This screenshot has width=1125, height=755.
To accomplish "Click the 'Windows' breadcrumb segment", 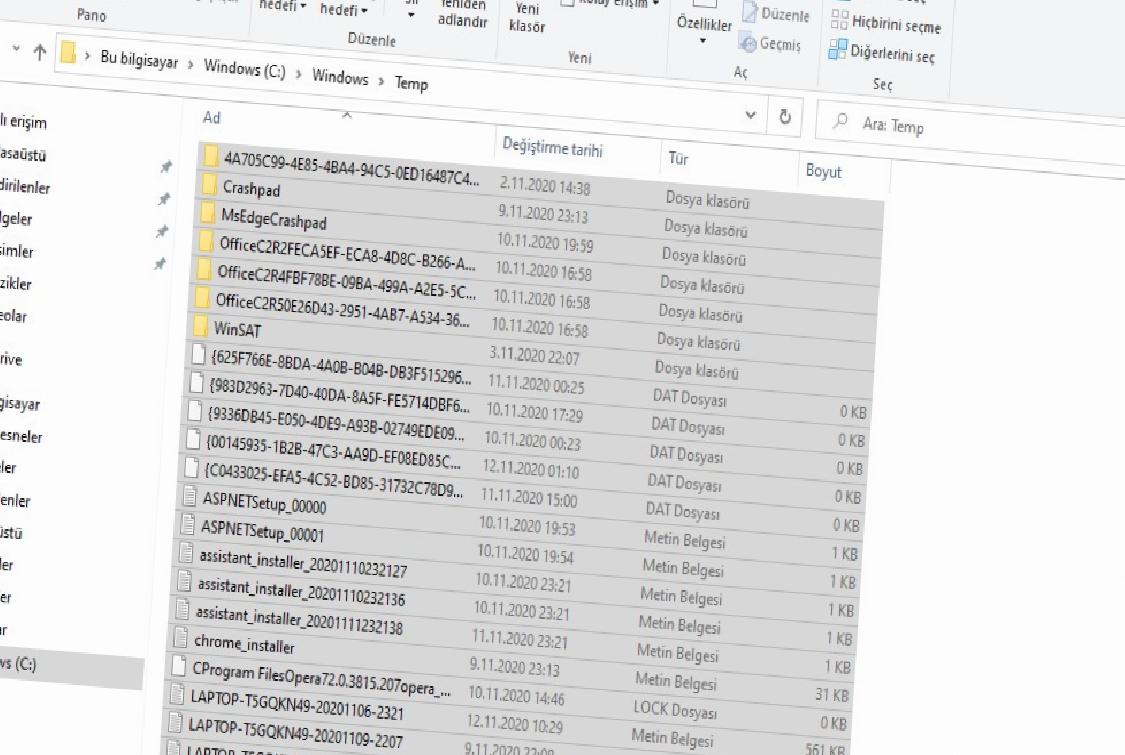I will (340, 77).
